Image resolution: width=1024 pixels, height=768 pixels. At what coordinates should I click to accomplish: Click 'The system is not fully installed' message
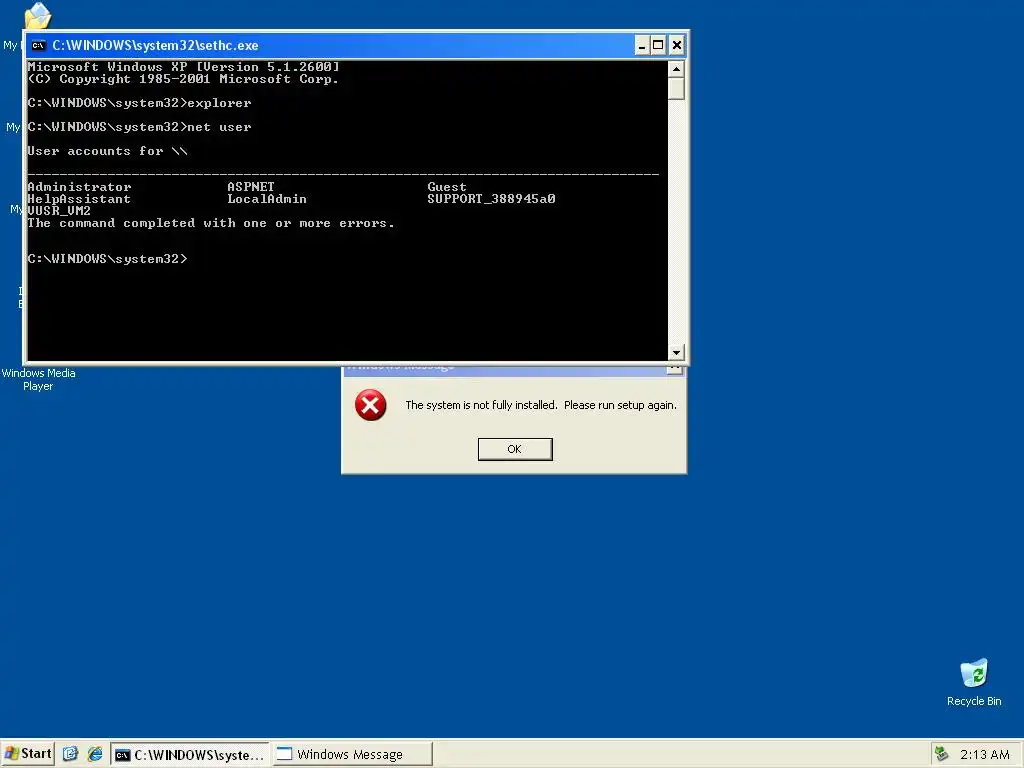tap(541, 405)
